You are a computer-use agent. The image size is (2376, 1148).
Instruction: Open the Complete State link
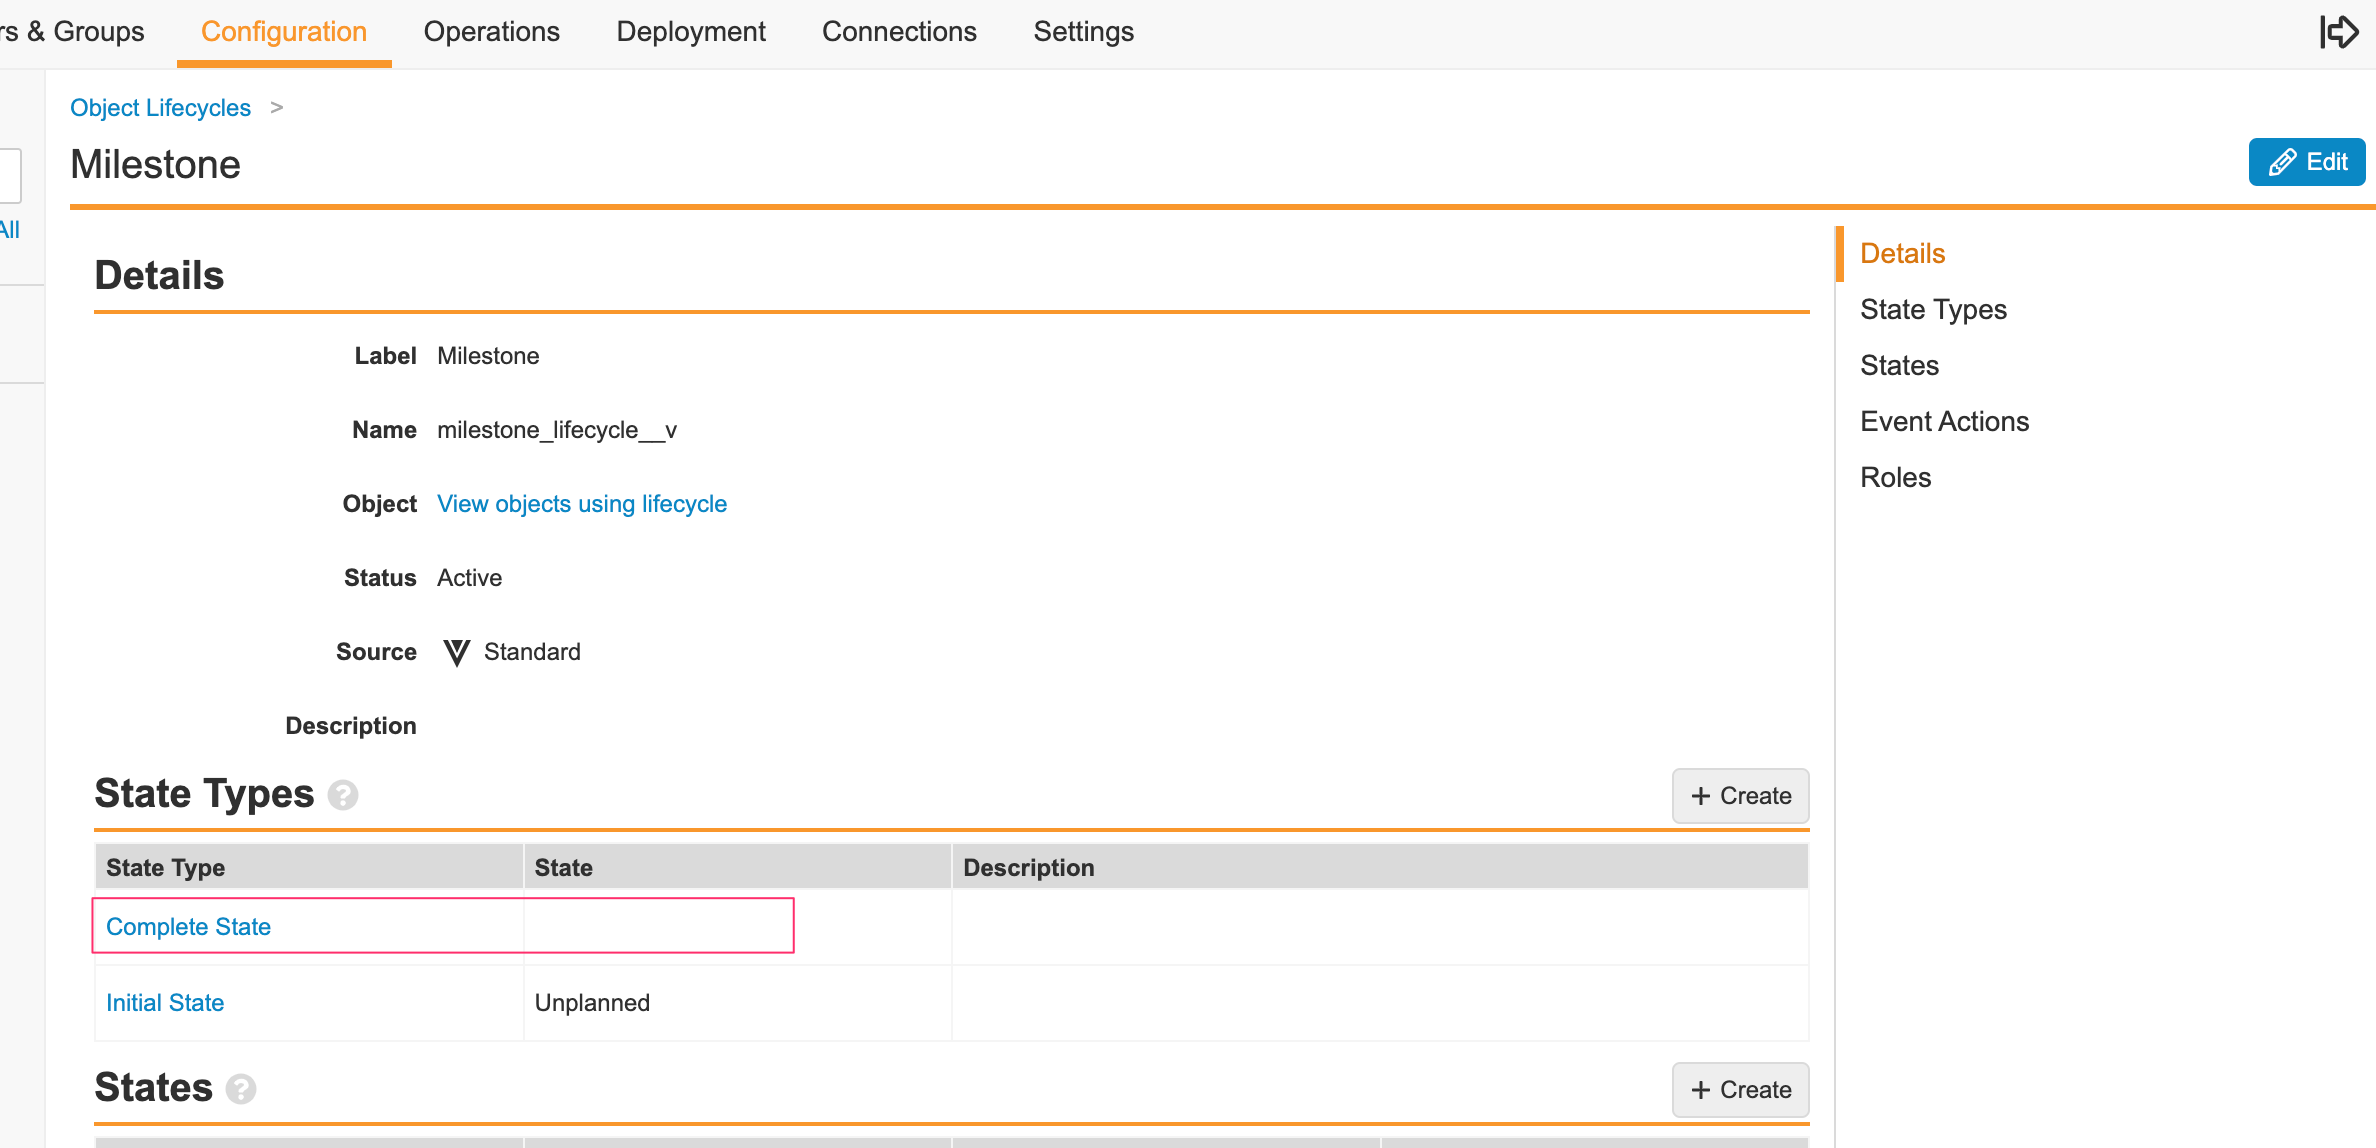[x=188, y=927]
